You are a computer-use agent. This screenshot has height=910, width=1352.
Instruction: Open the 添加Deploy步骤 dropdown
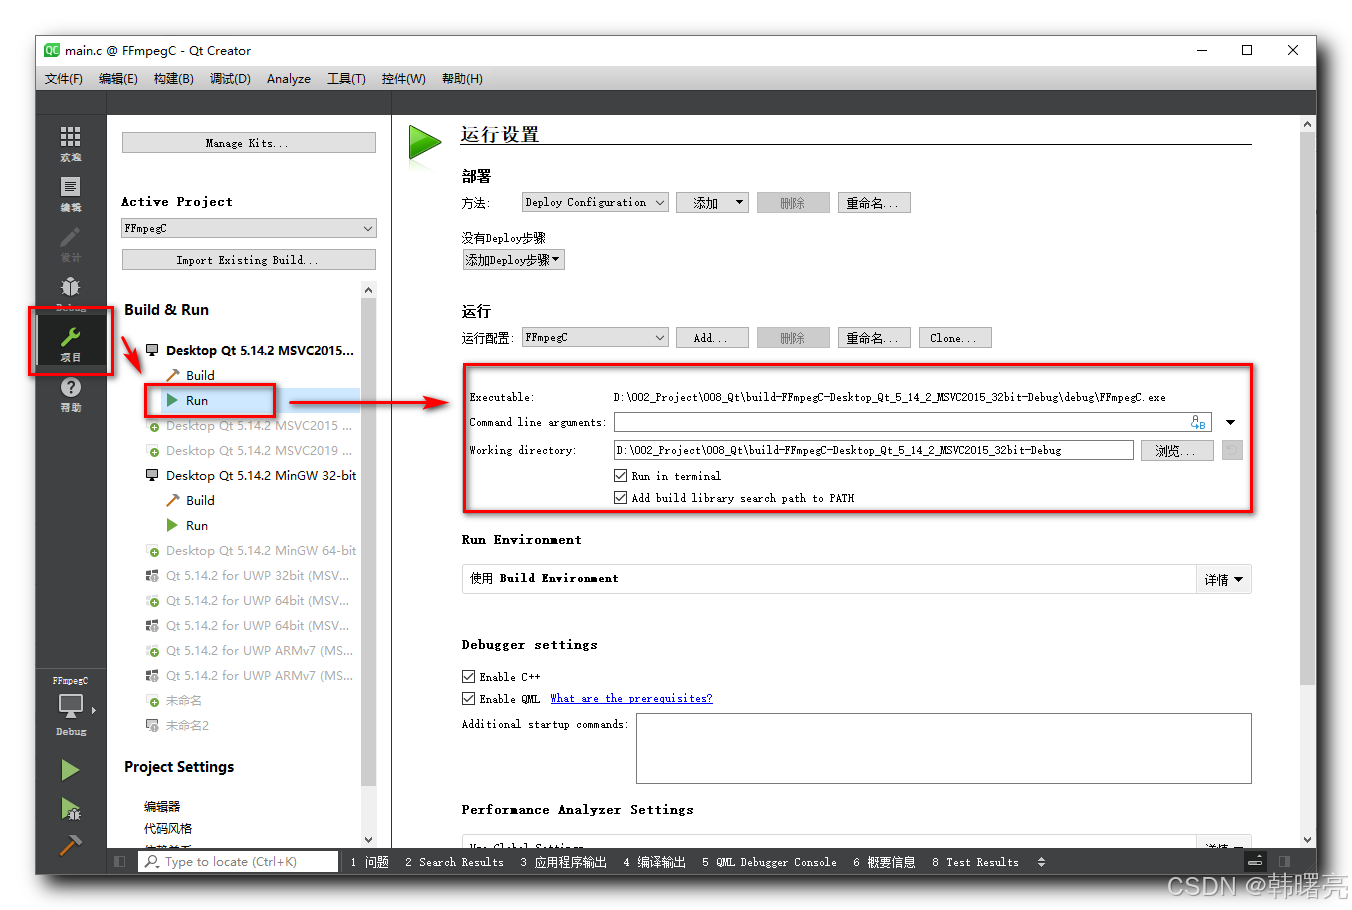[513, 260]
